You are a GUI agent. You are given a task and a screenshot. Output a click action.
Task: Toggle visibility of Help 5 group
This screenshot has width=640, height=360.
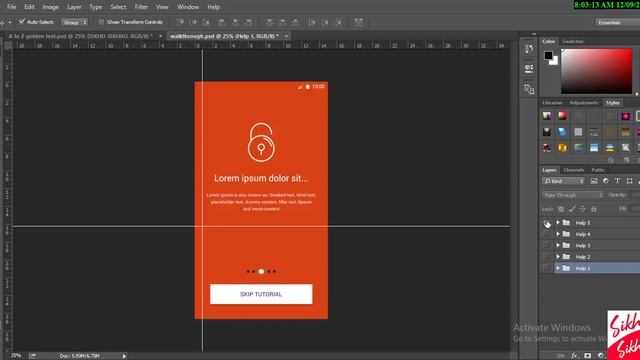546,222
